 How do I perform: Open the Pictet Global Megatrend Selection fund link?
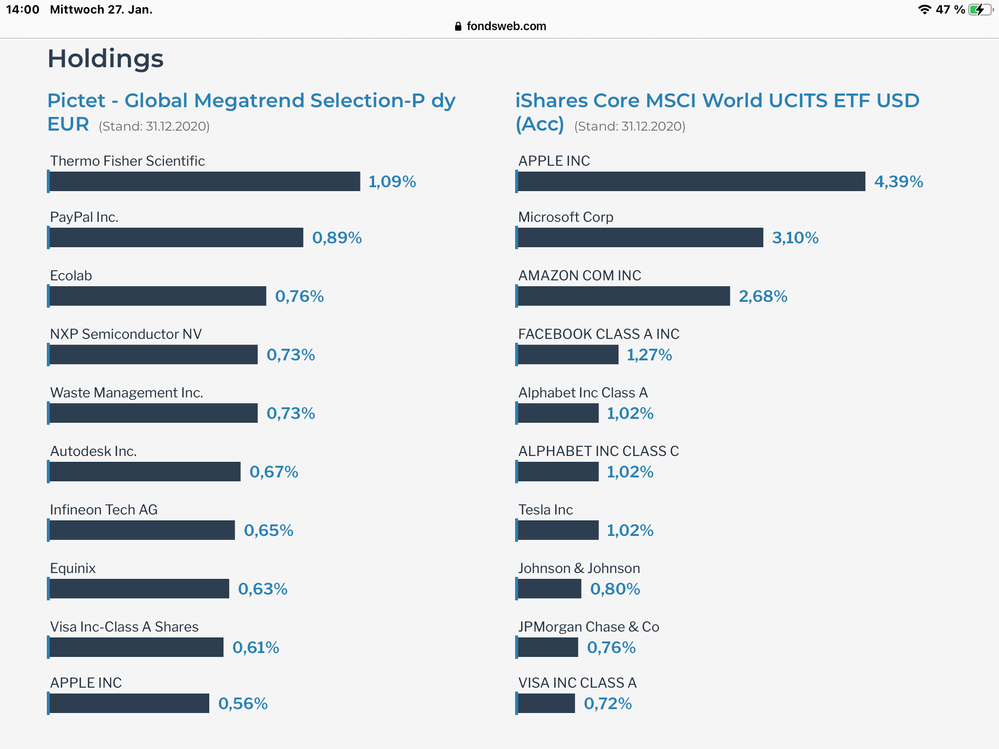[251, 101]
